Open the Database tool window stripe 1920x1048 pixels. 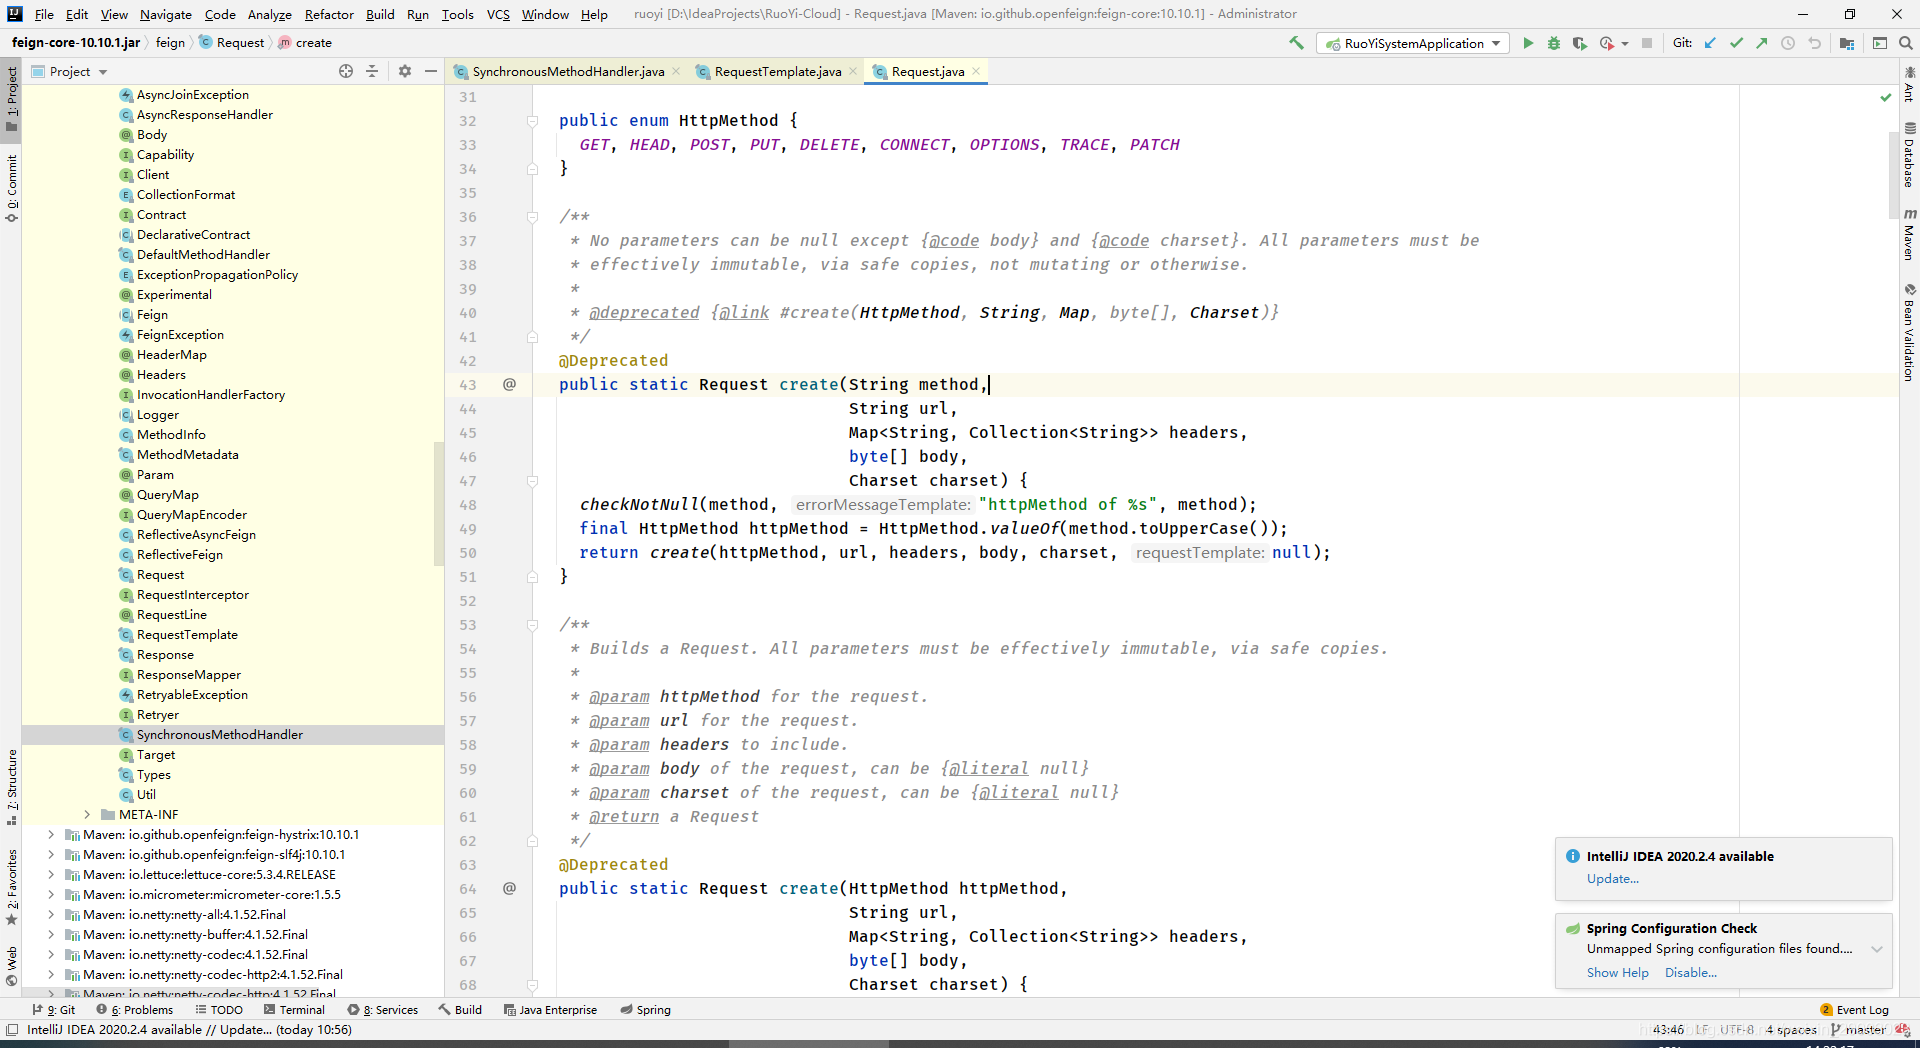[x=1909, y=155]
